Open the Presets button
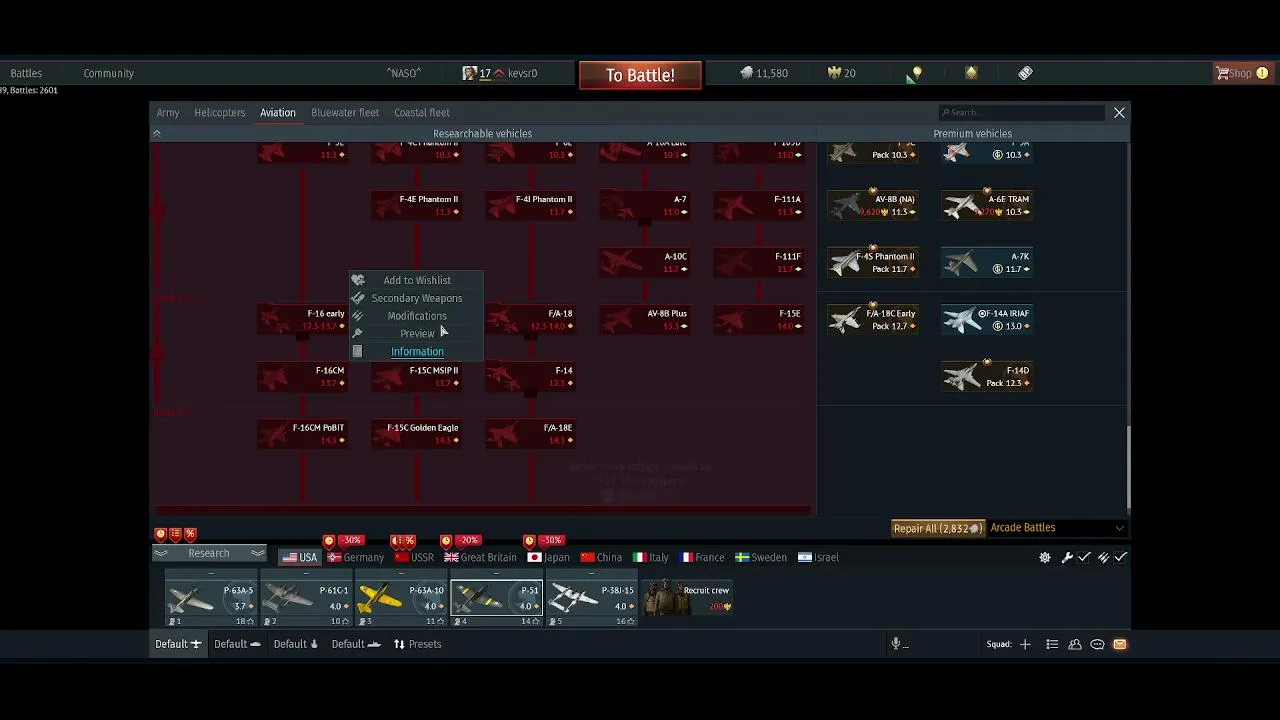 (x=417, y=644)
